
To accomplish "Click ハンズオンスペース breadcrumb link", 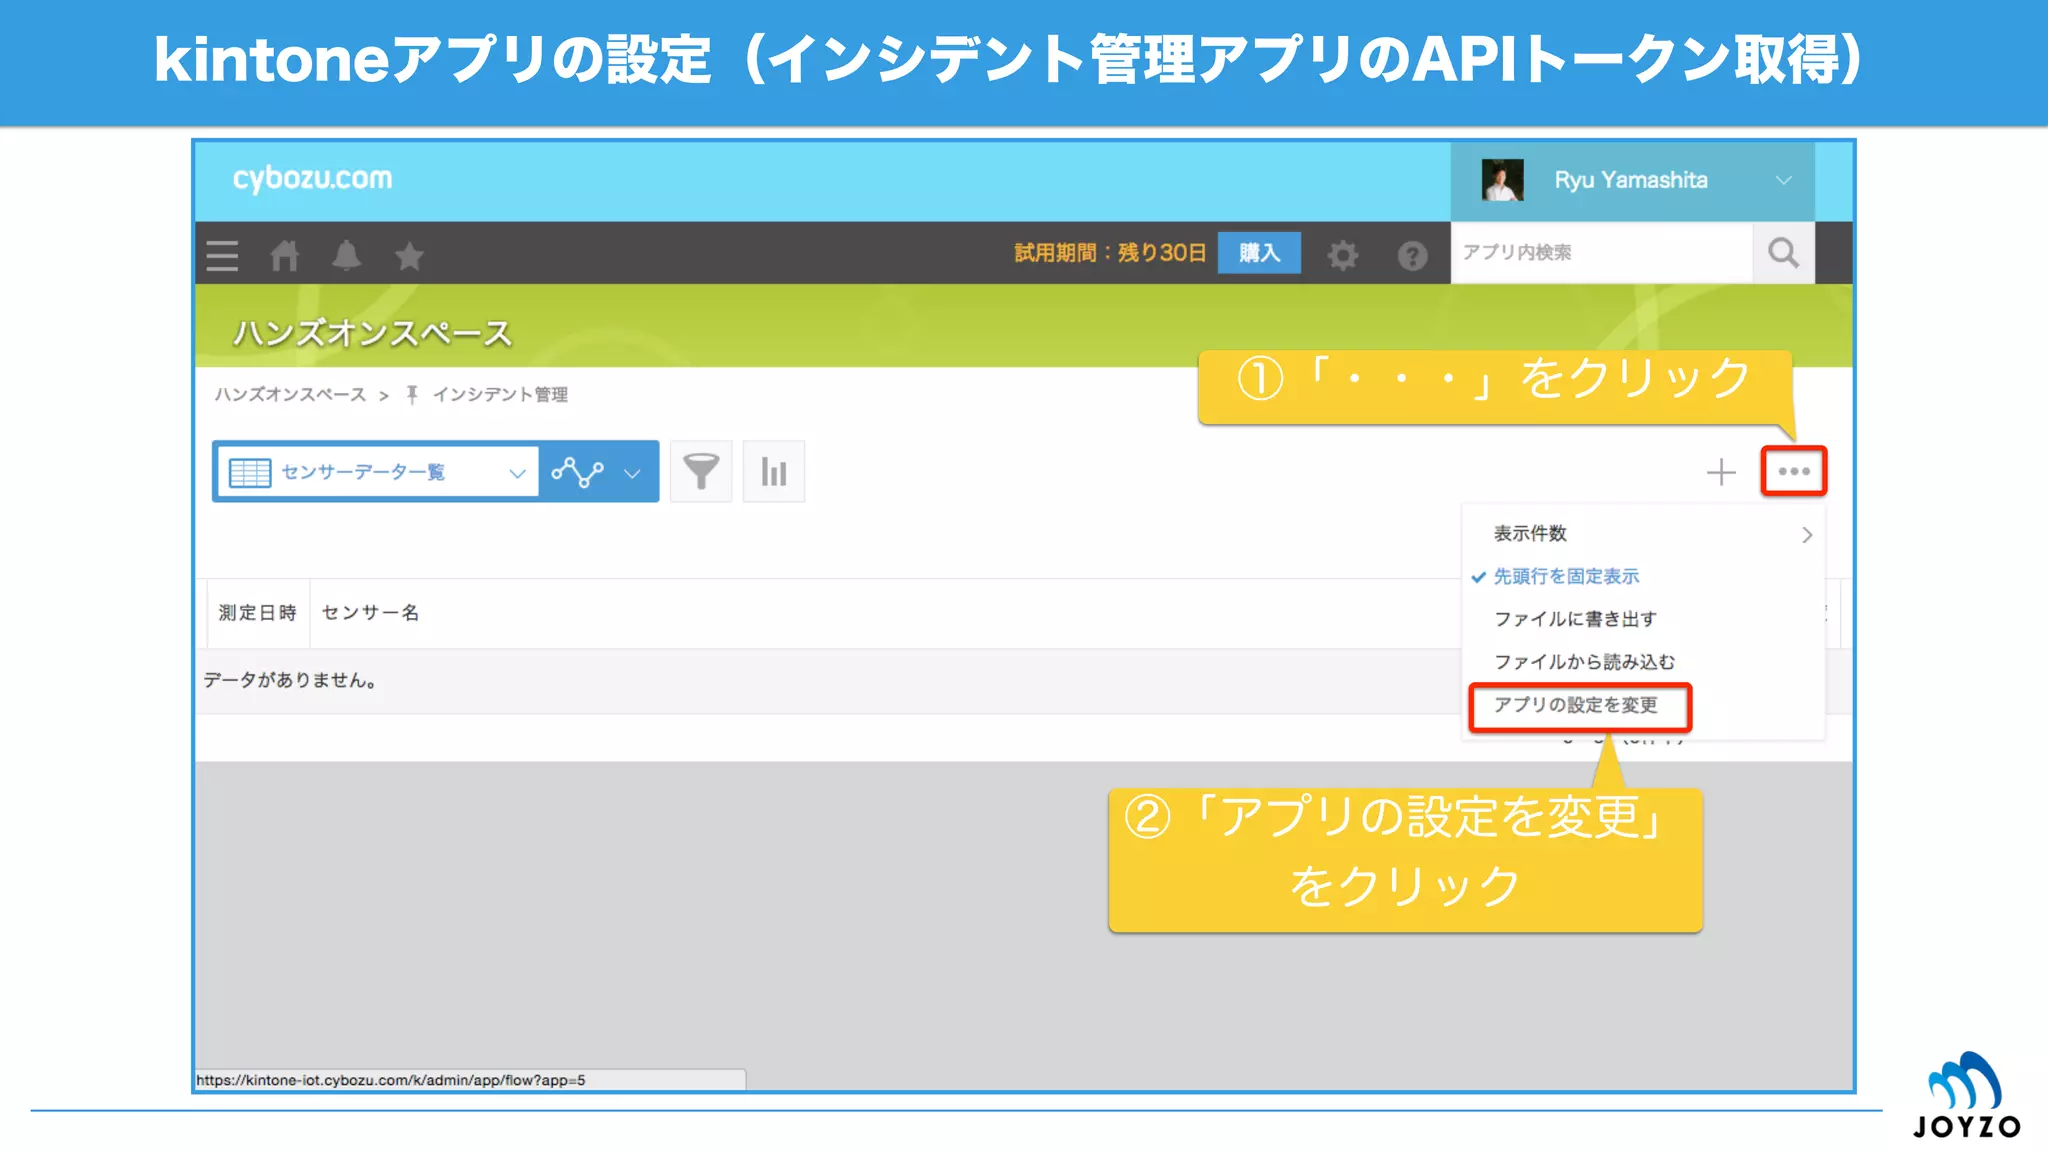I will point(290,395).
